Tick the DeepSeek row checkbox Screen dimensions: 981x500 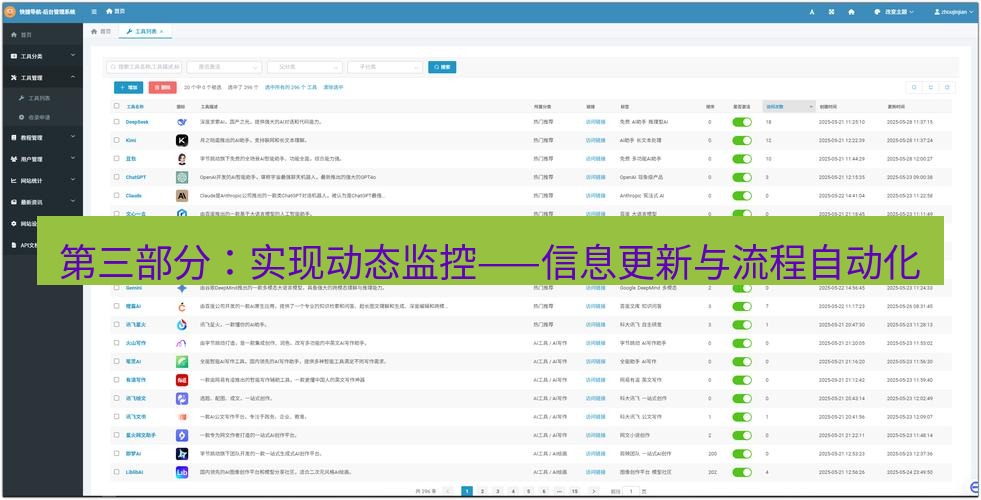tap(116, 122)
